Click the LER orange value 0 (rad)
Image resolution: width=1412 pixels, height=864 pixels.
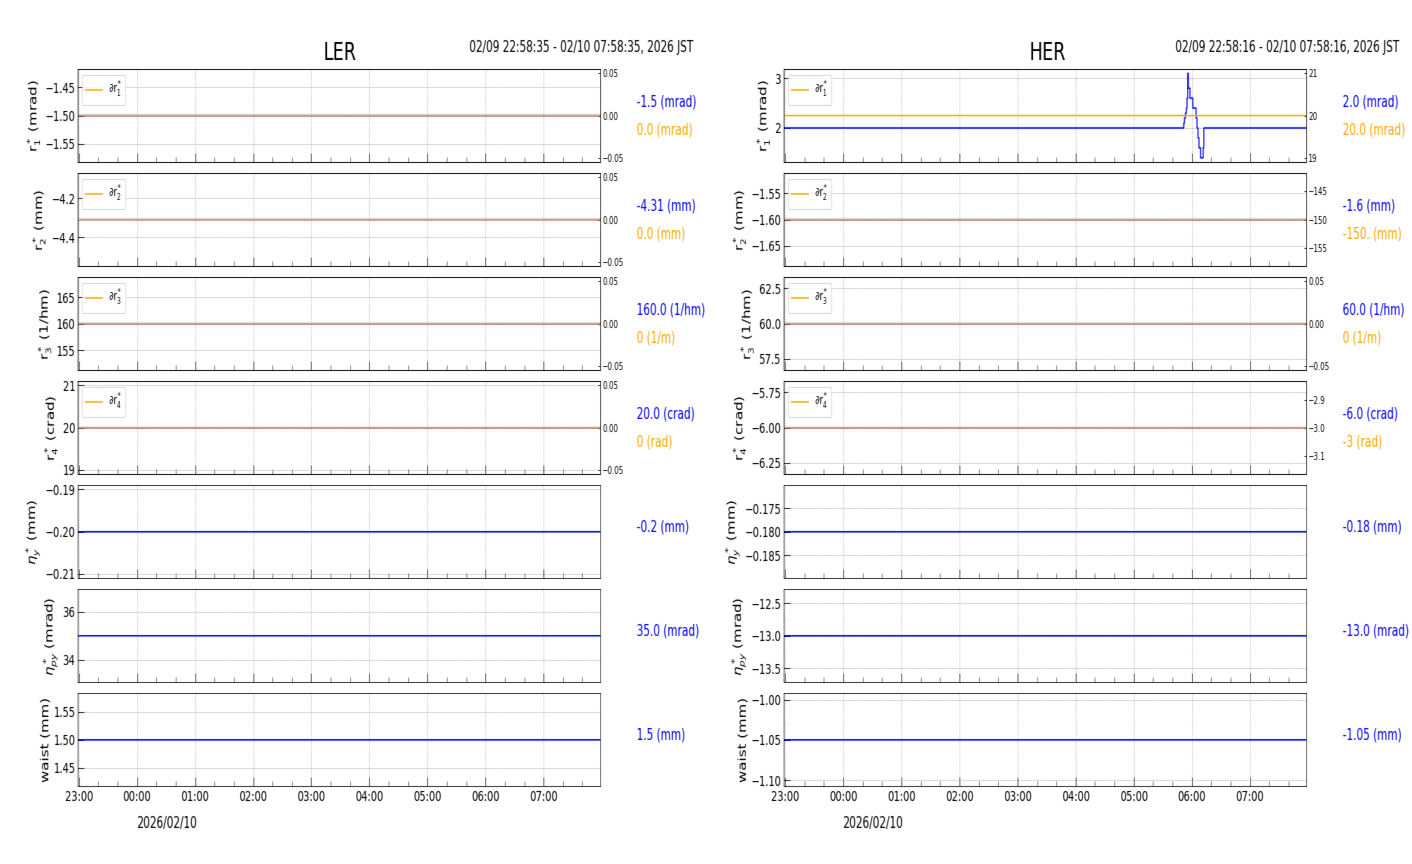[654, 442]
